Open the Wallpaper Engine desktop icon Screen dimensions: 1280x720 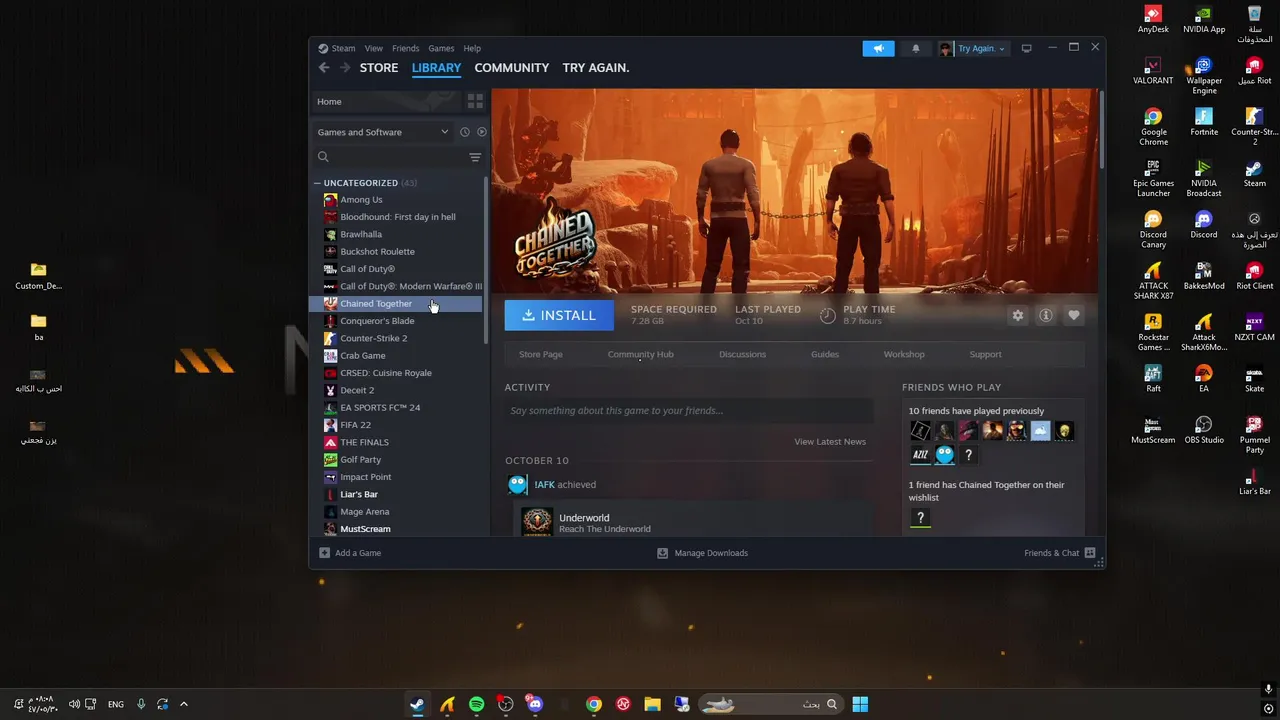[1204, 75]
